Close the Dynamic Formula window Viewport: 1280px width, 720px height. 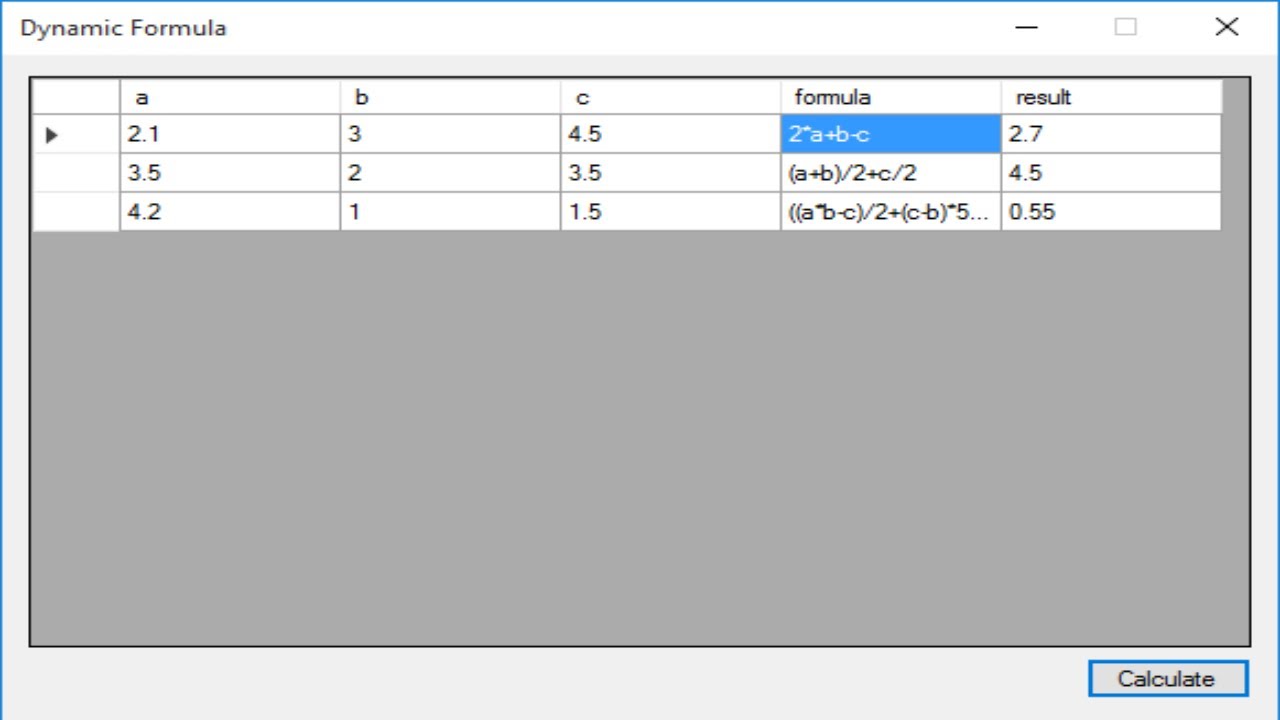[1227, 27]
